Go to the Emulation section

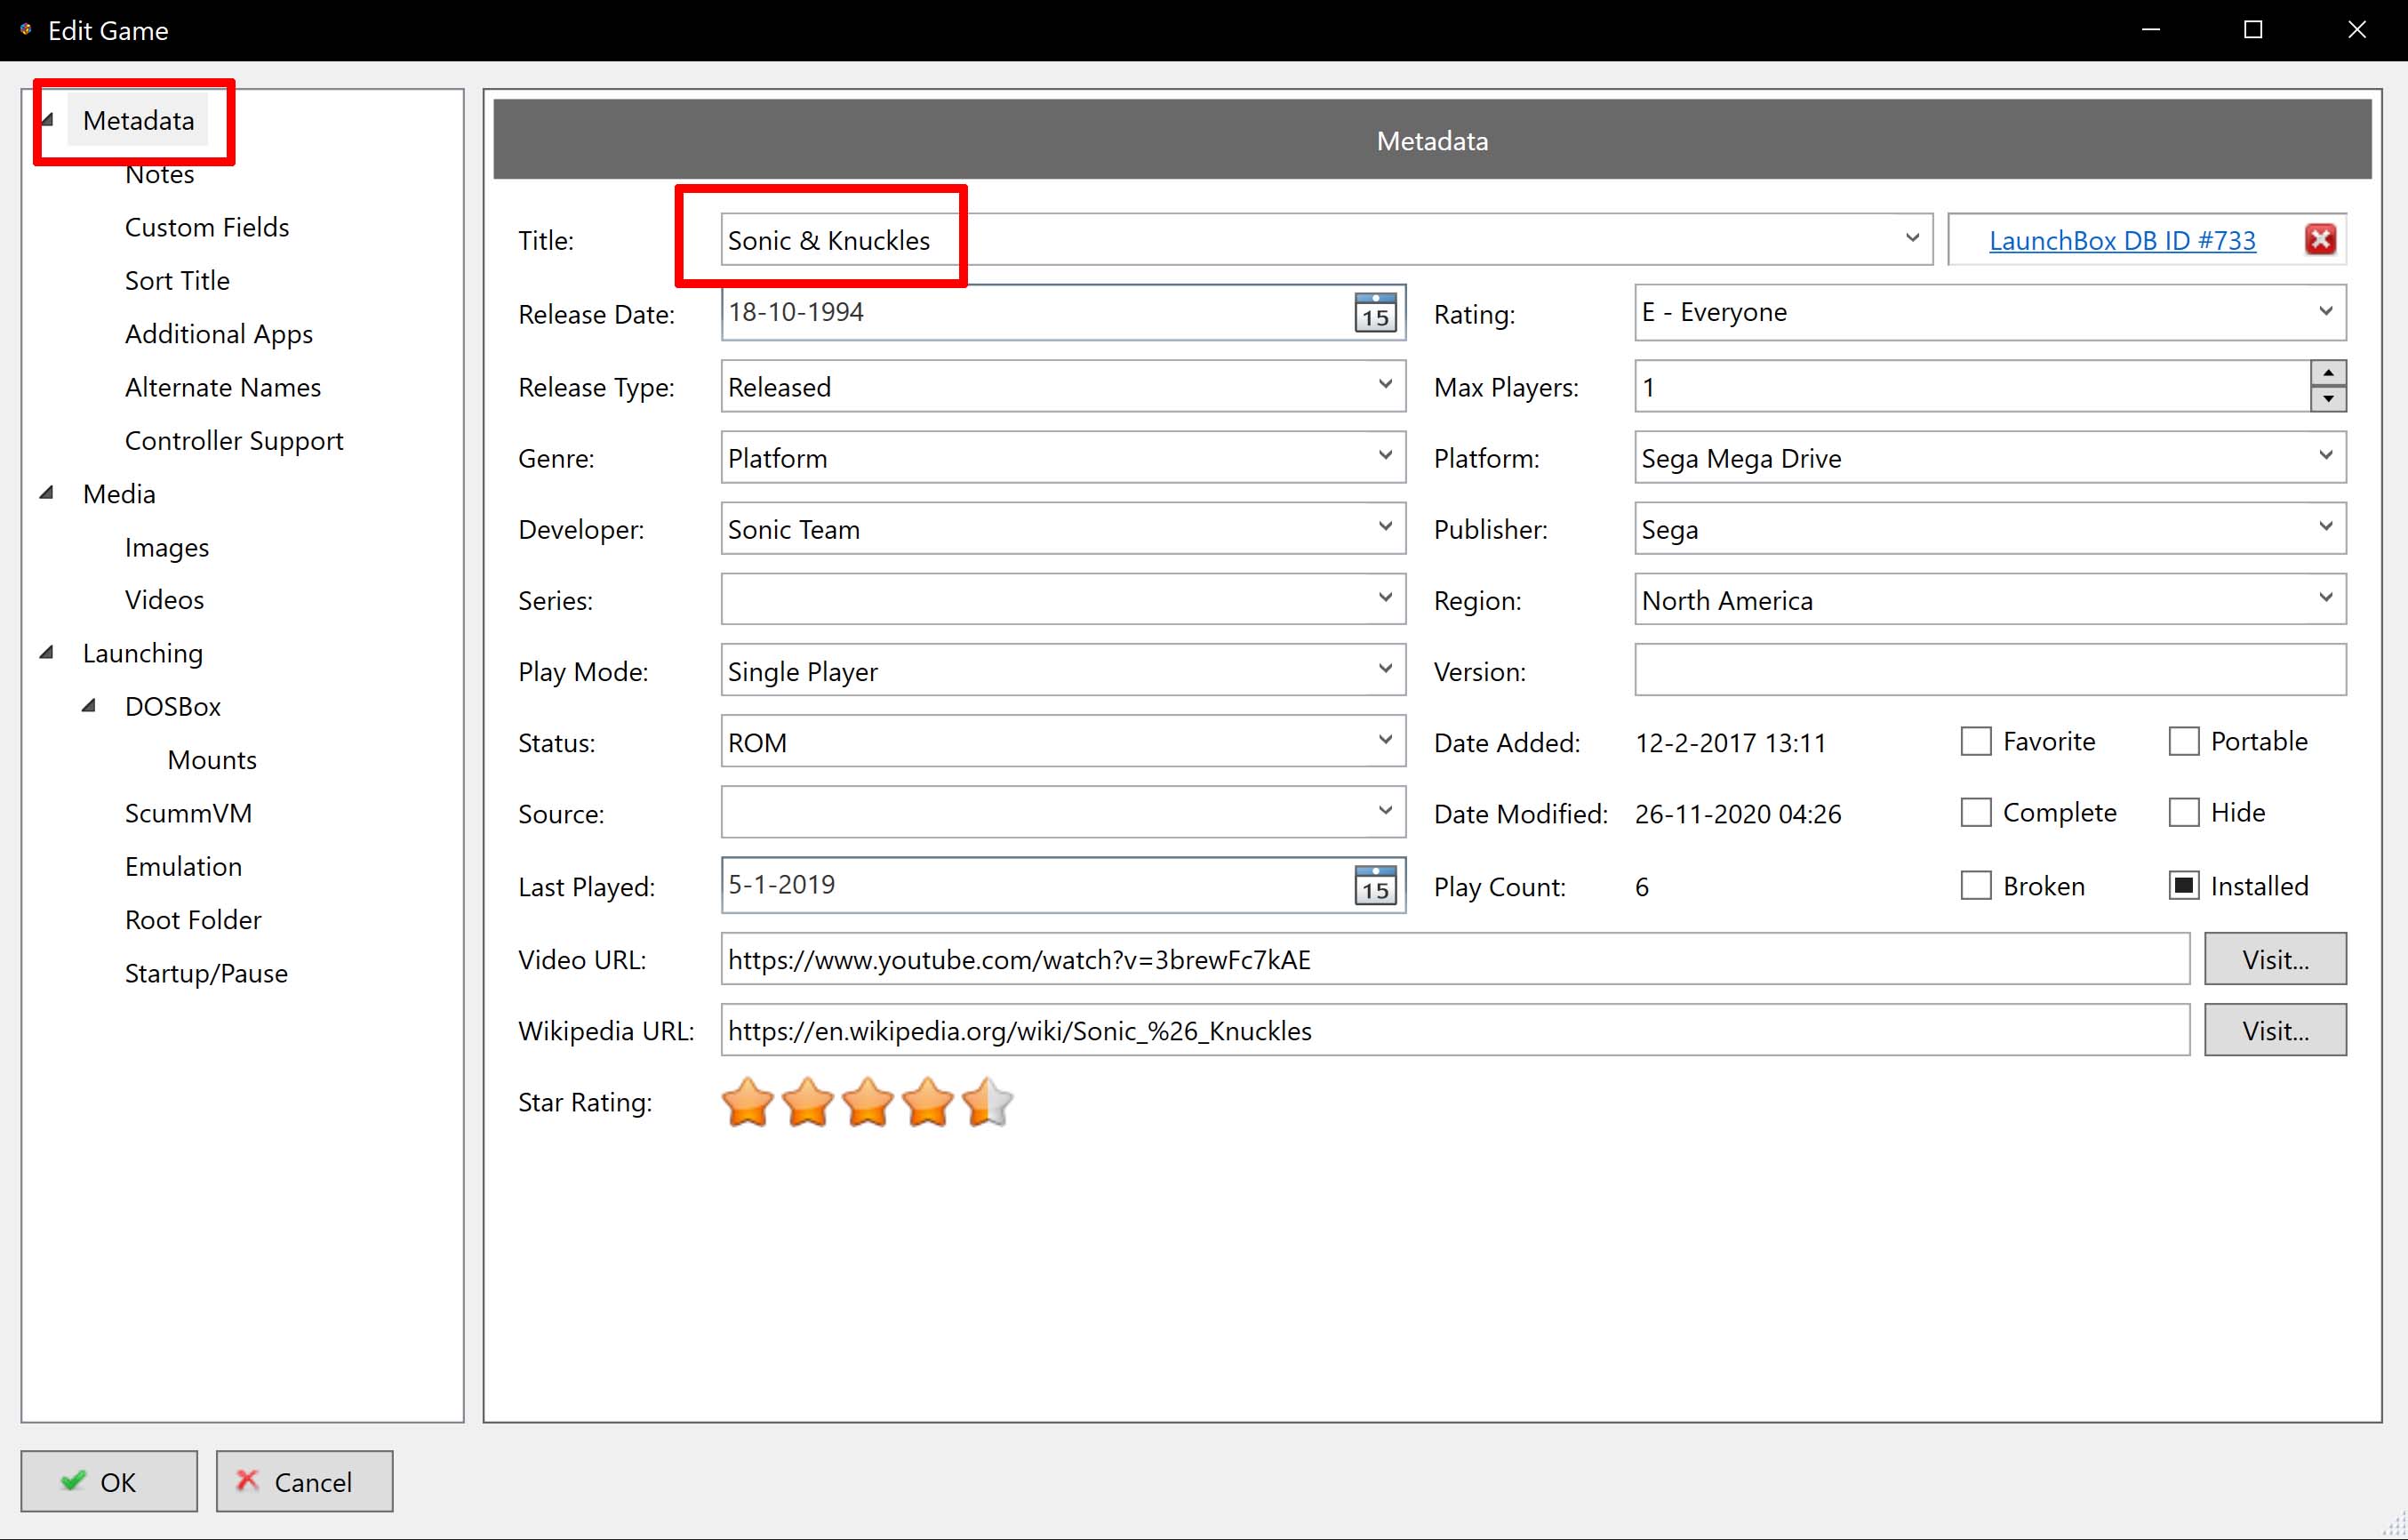coord(183,866)
